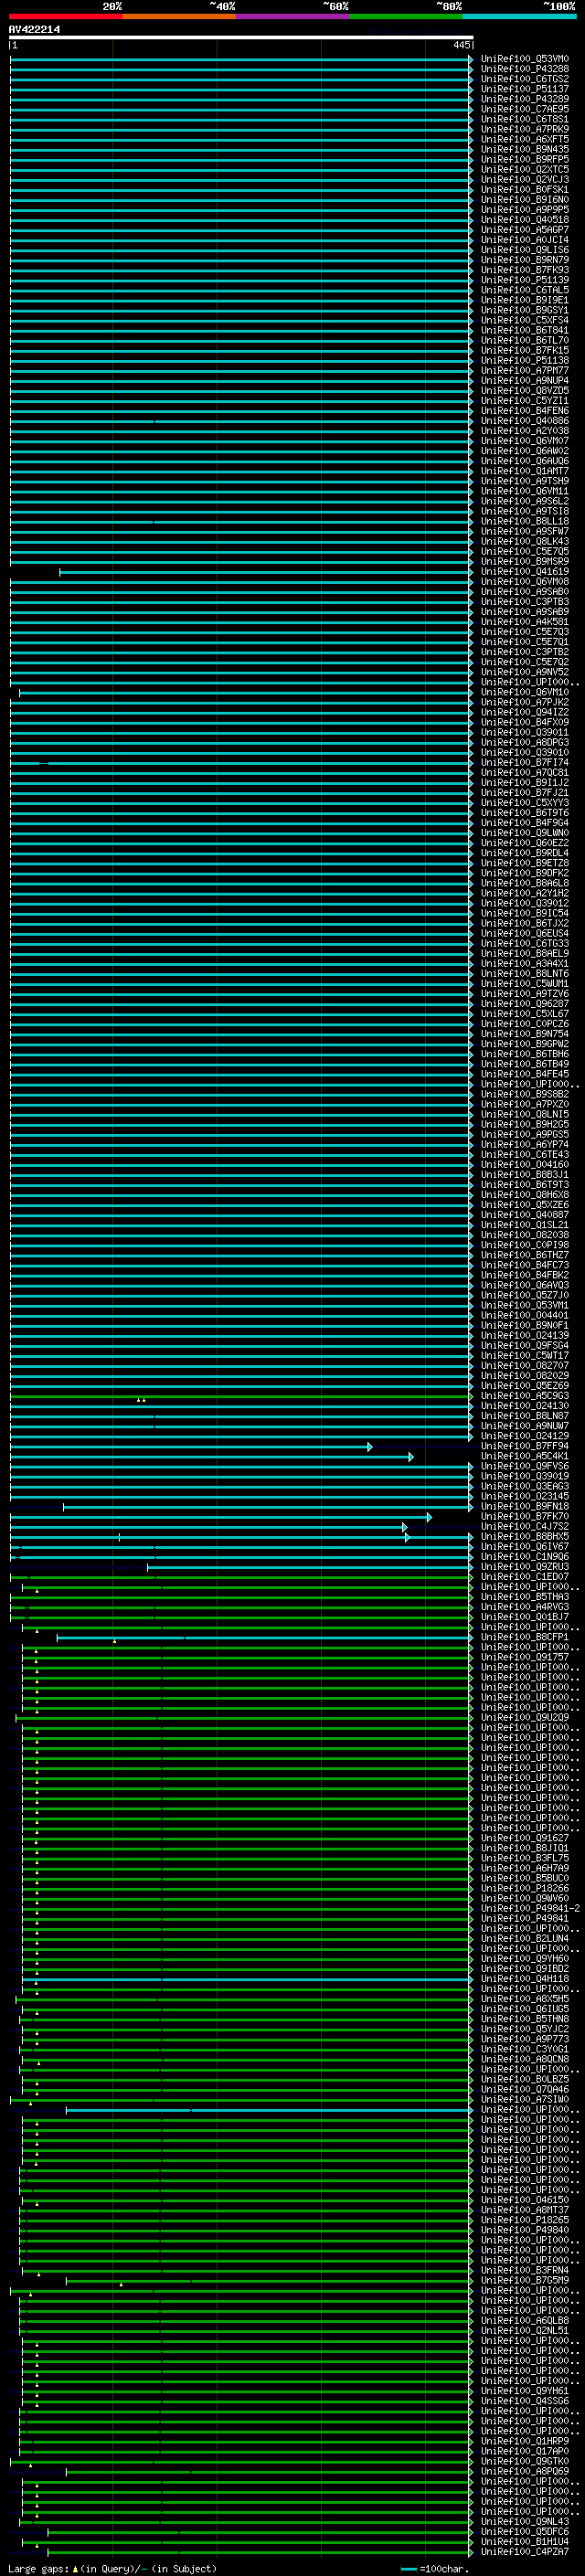Click hit label UniRef100_Q1HRP9
Screen dimensions: 585x2576
click(x=524, y=2441)
